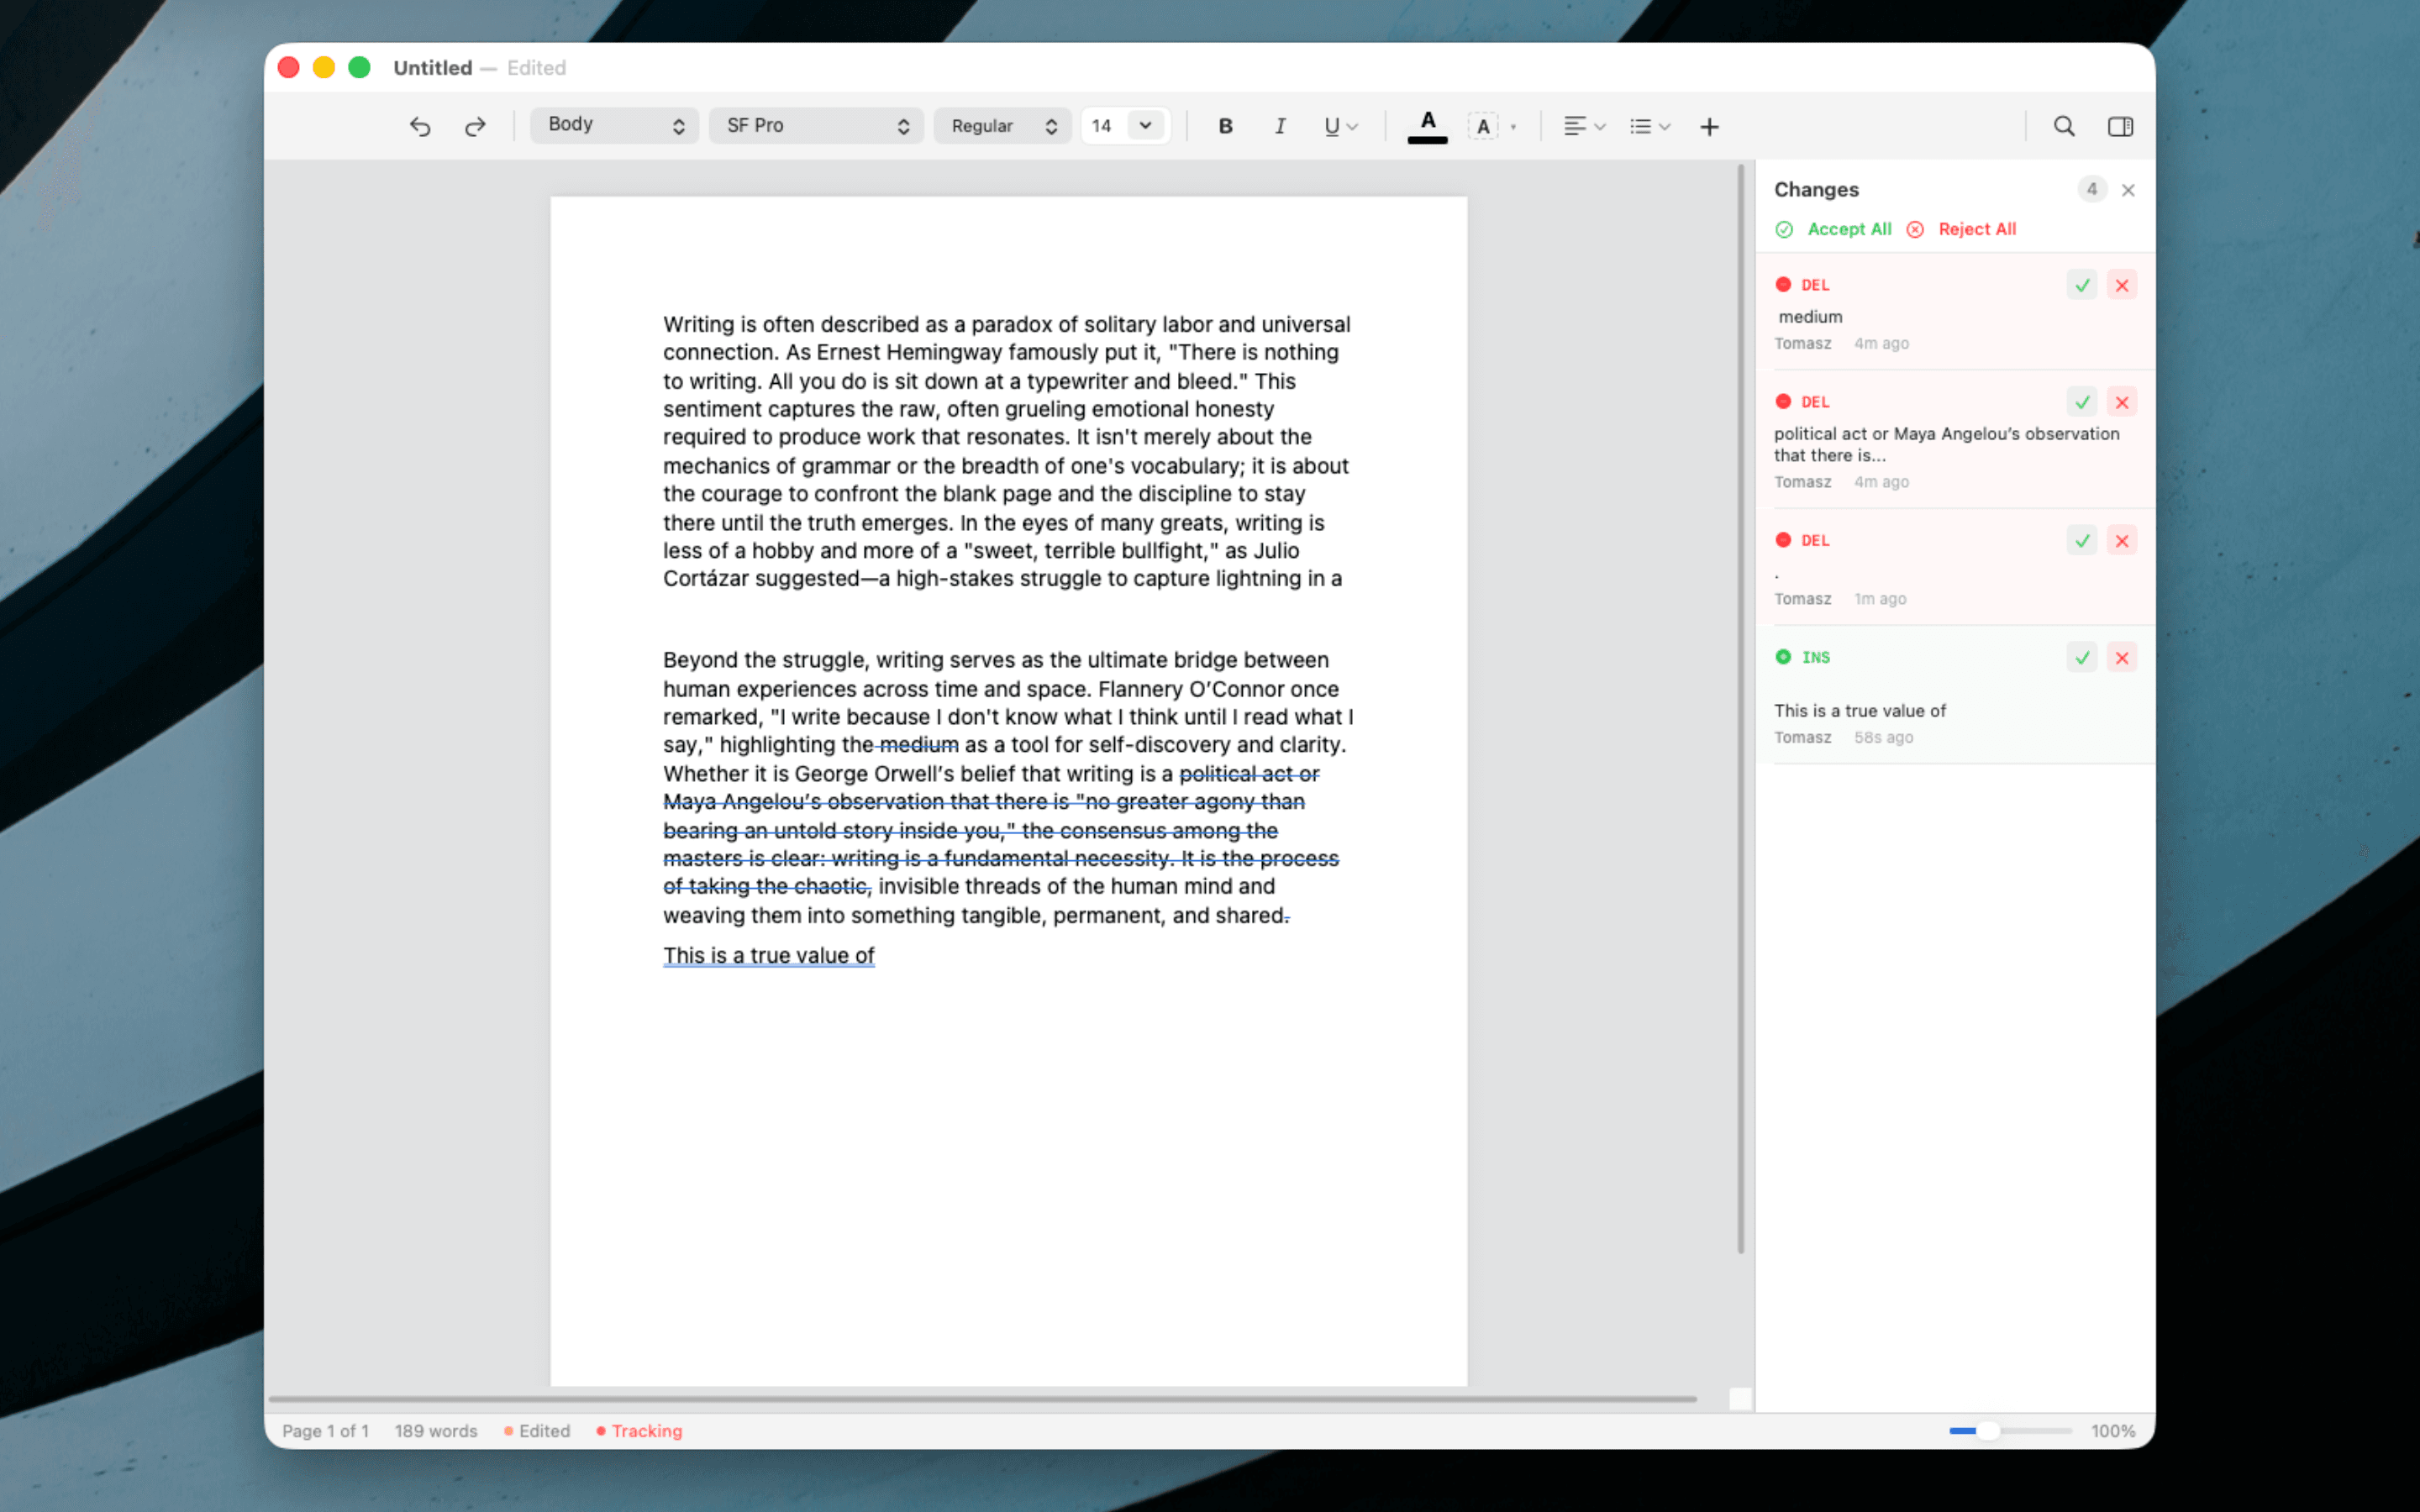Open the underline options icon
The height and width of the screenshot is (1512, 2420).
coord(1340,126)
